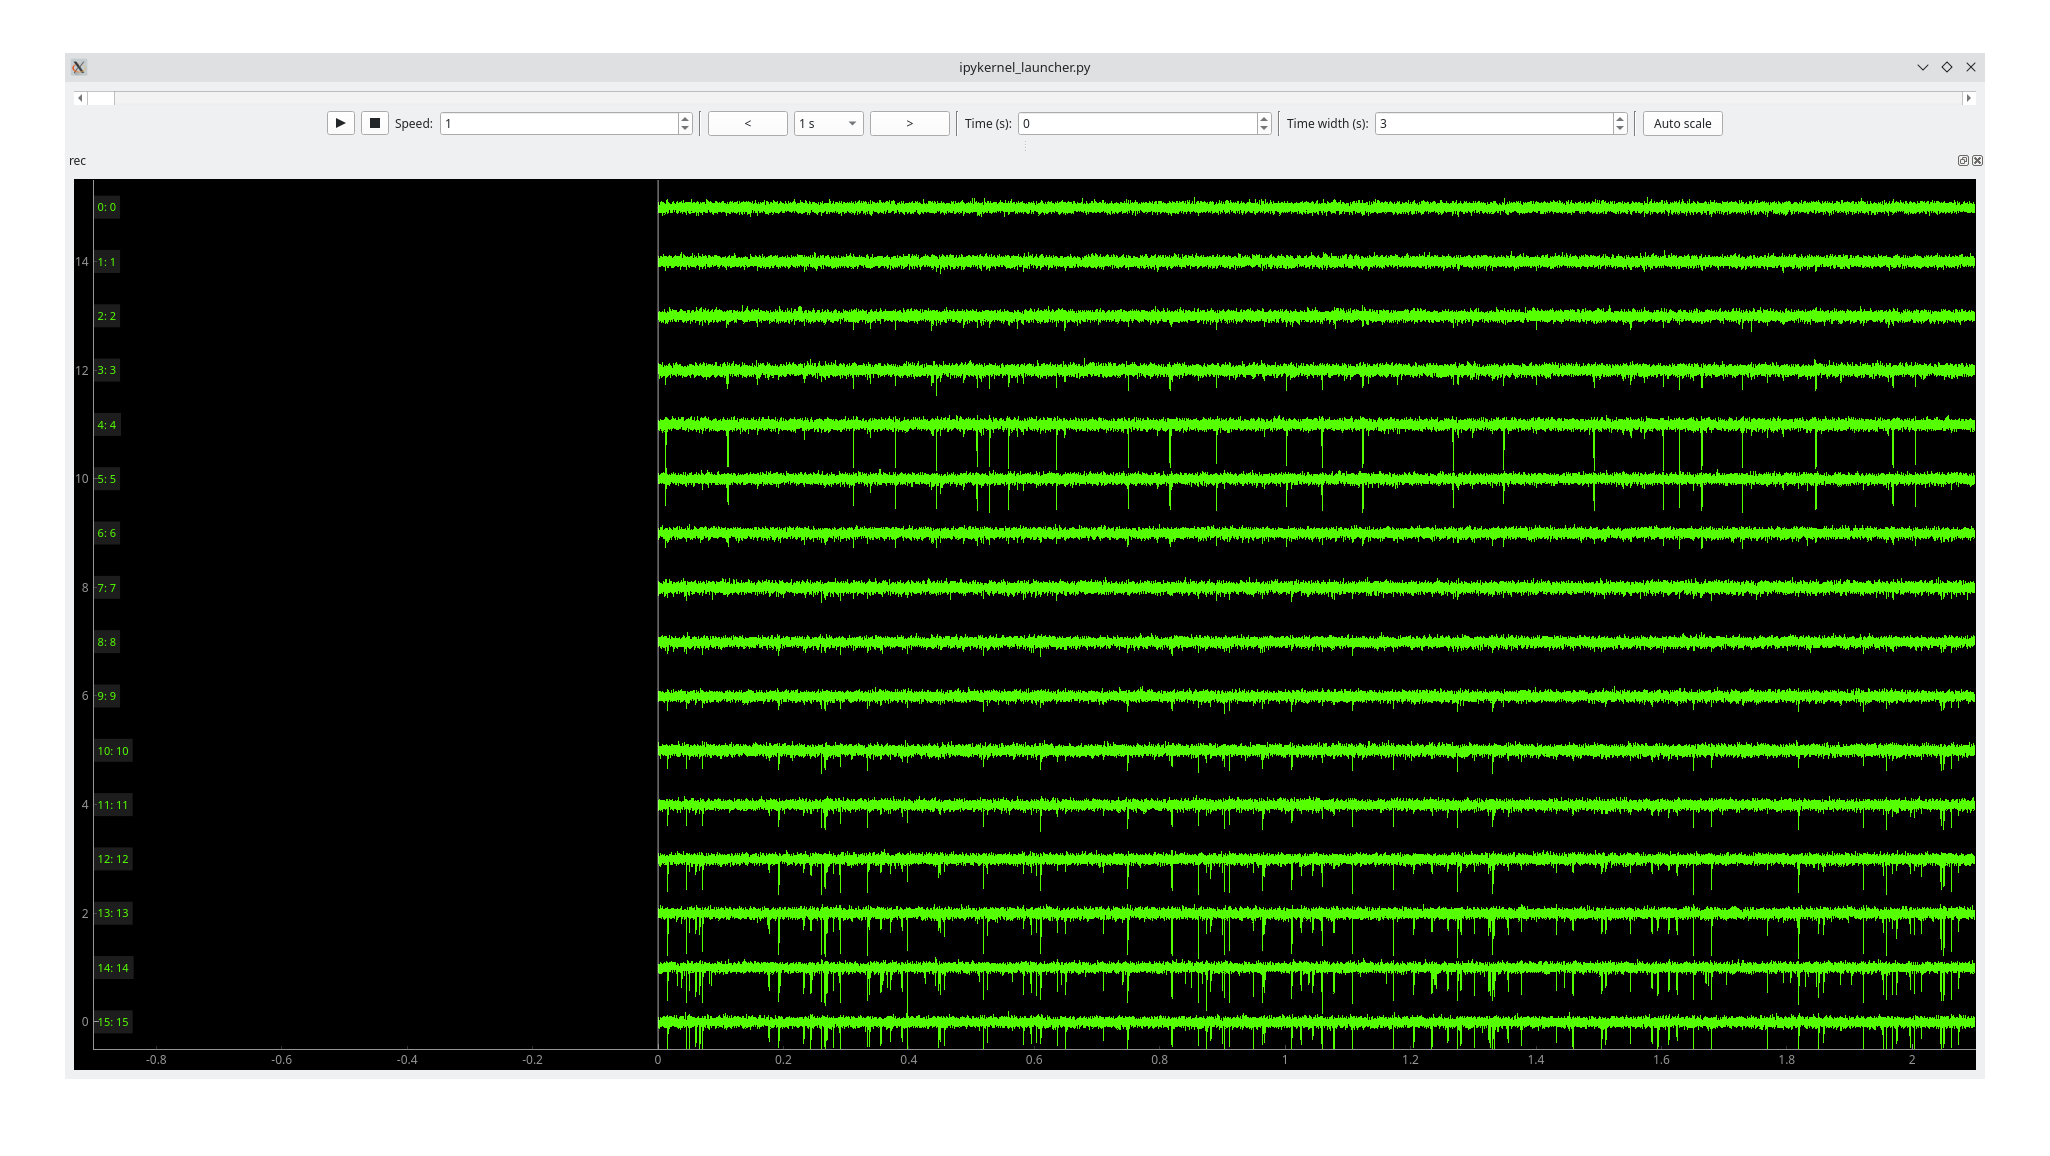Viewport: 2050px width, 1156px height.
Task: Click the down arrow of Time (s) spinbox
Action: pos(1264,128)
